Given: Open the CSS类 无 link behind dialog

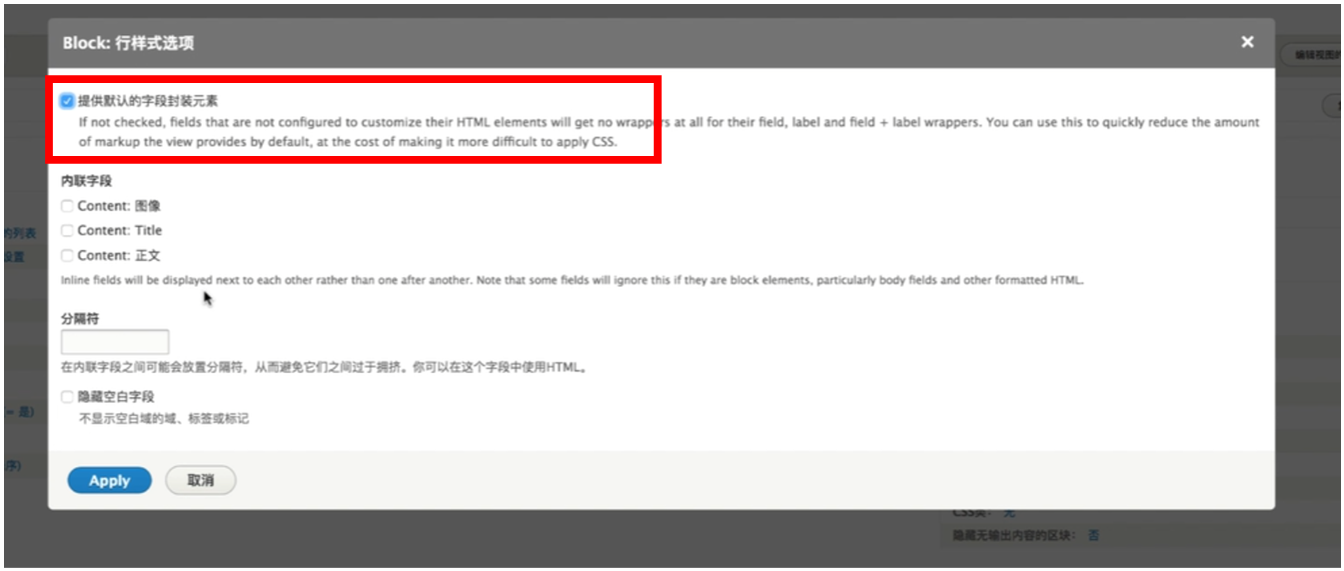Looking at the screenshot, I should tap(1009, 513).
